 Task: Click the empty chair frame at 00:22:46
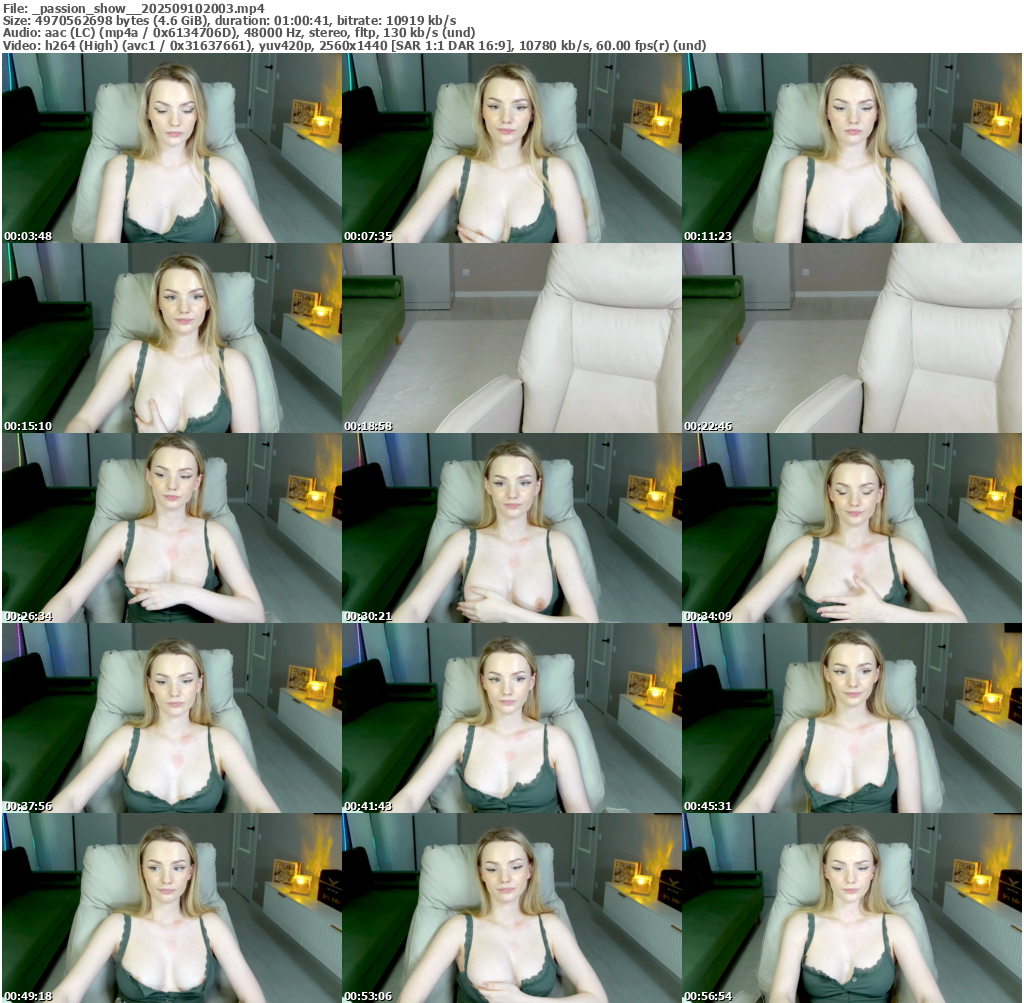(851, 338)
